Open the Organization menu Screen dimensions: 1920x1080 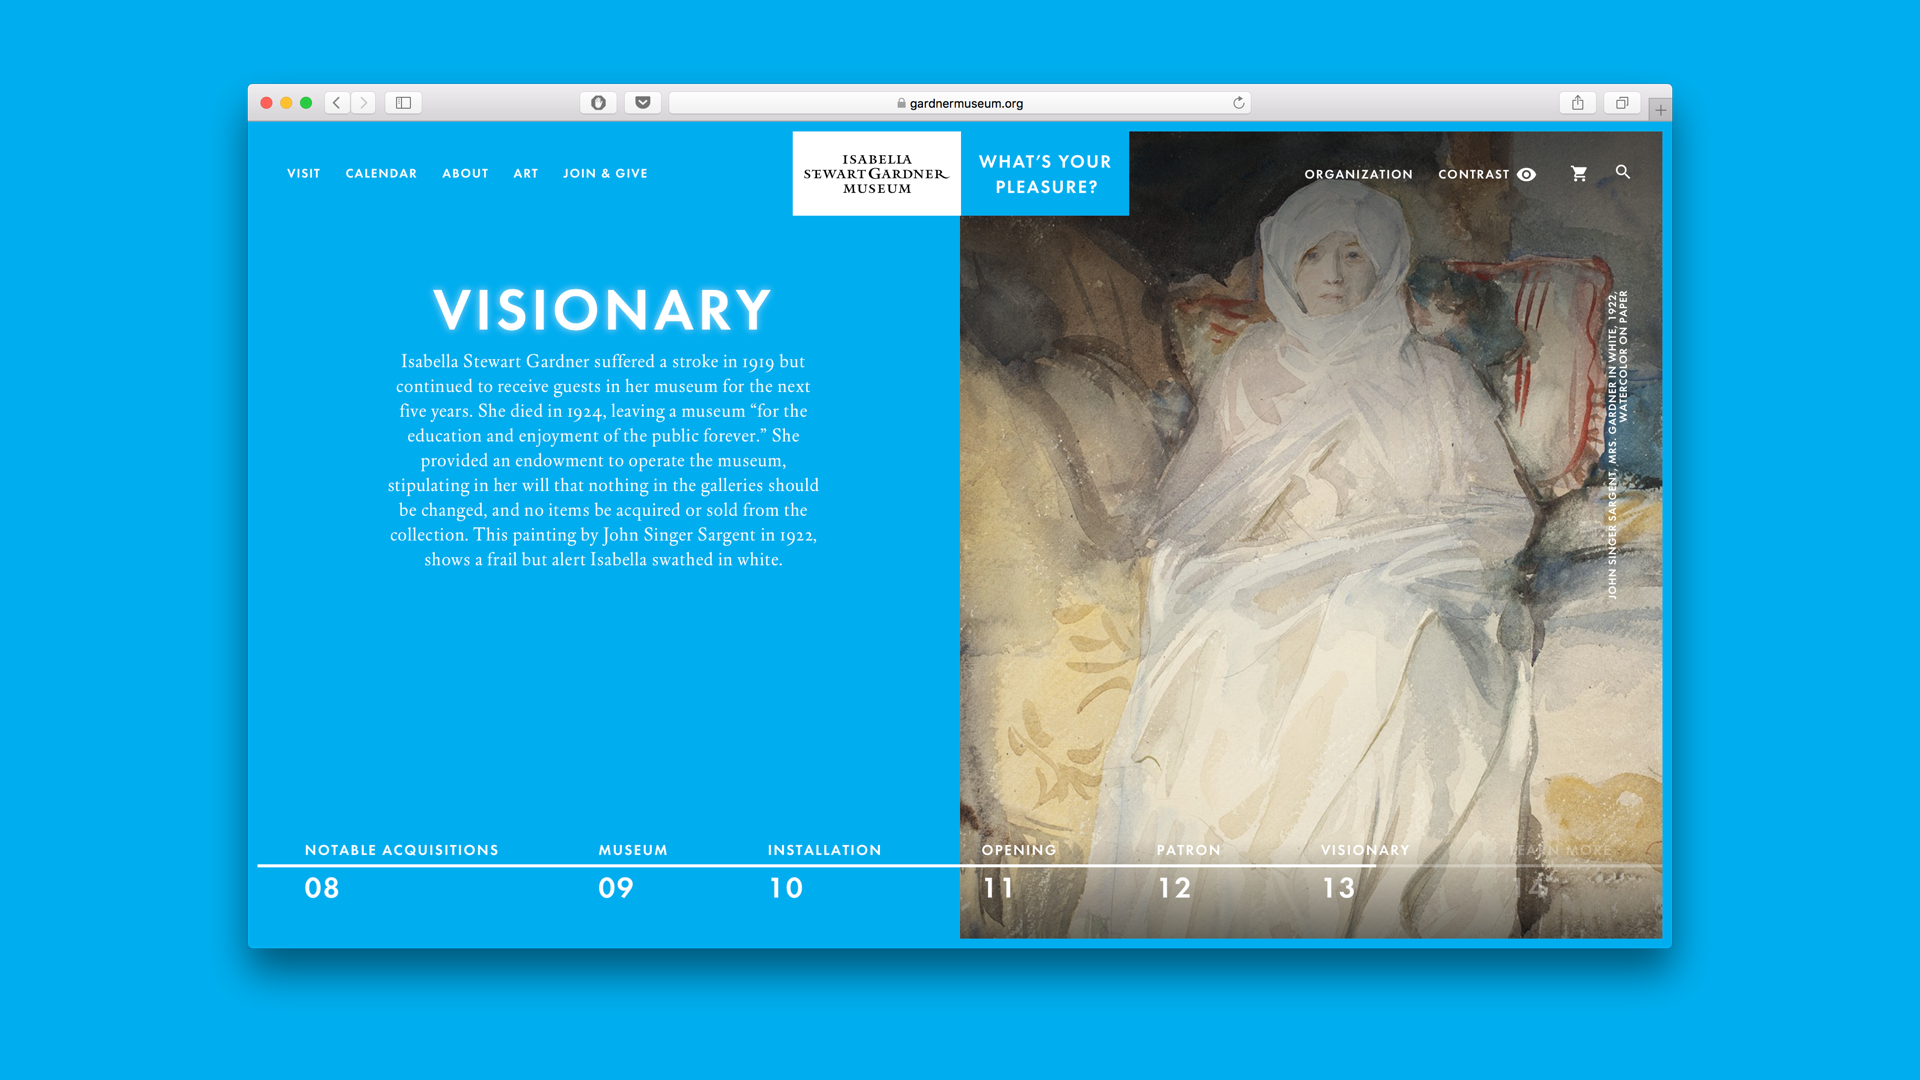click(x=1358, y=174)
